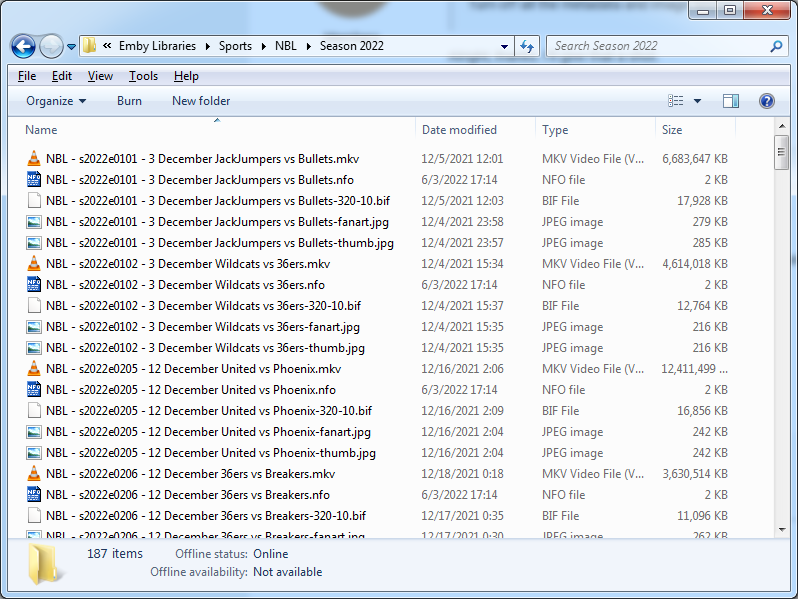Open the recent locations dropdown arrow
798x599 pixels.
coord(71,47)
